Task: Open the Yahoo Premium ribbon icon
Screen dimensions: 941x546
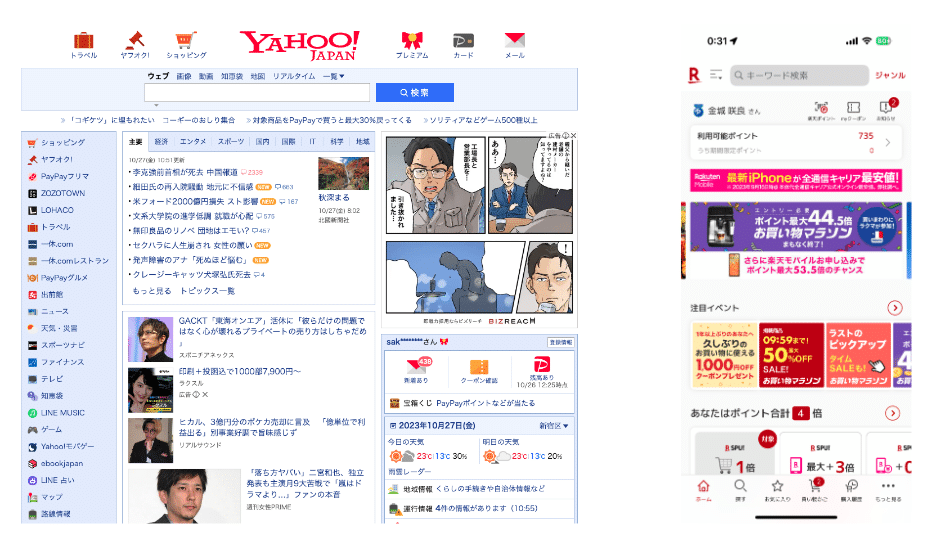Action: click(x=411, y=41)
